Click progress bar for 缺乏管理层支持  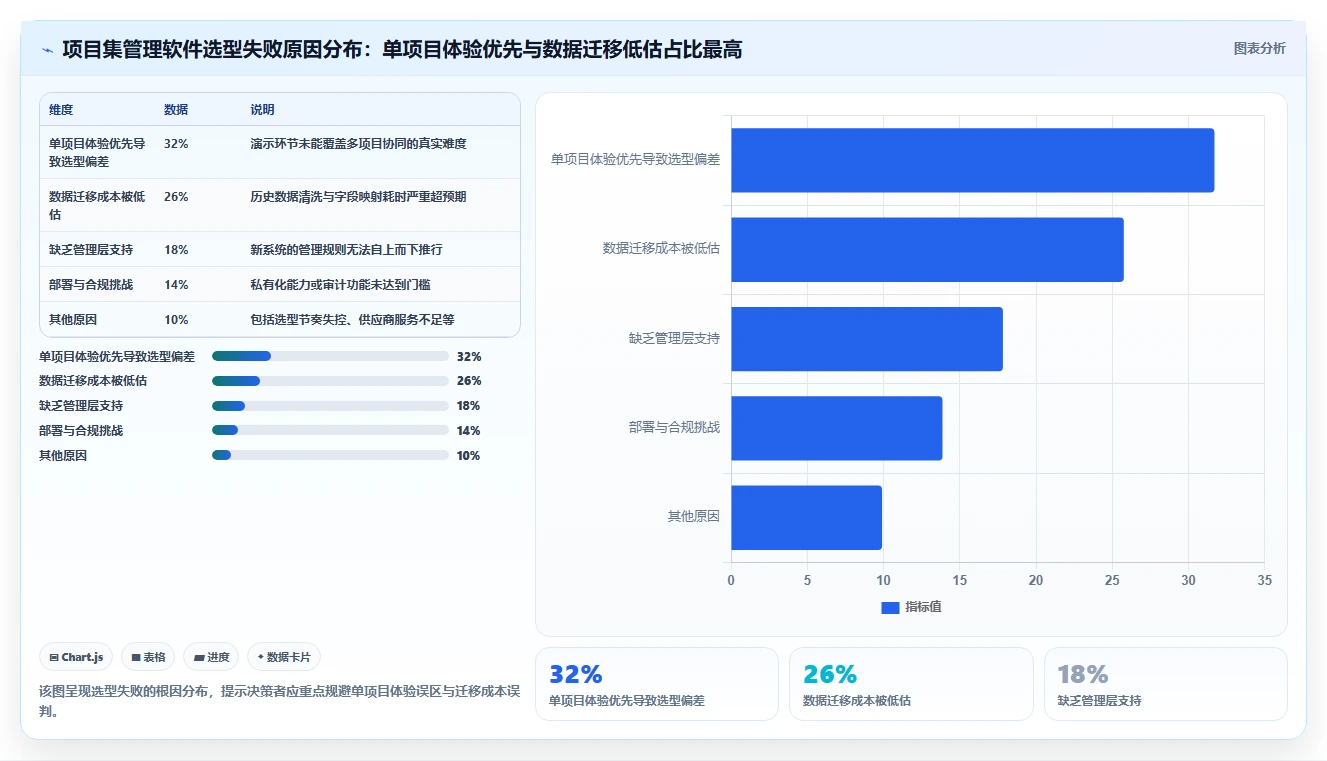tap(330, 406)
